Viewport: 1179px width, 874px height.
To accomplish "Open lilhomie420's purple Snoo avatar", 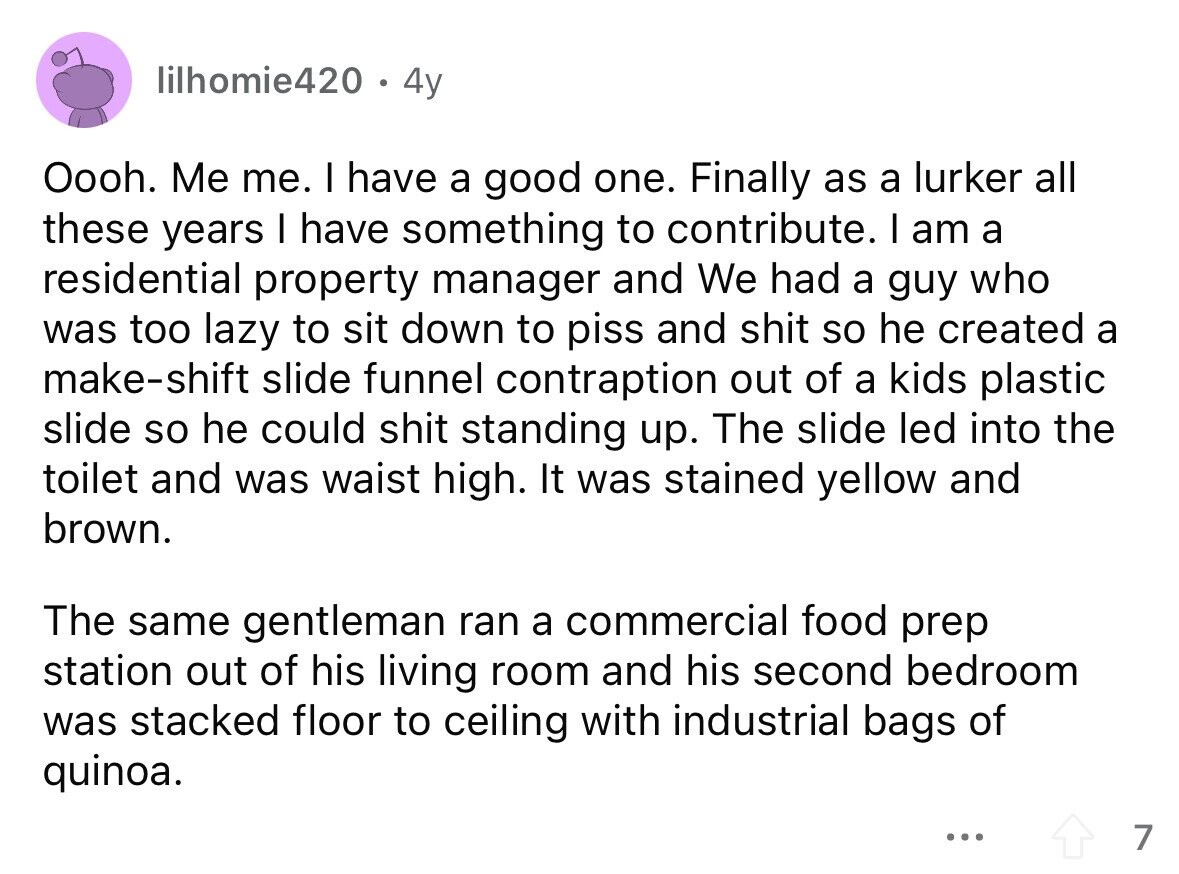I will [84, 80].
